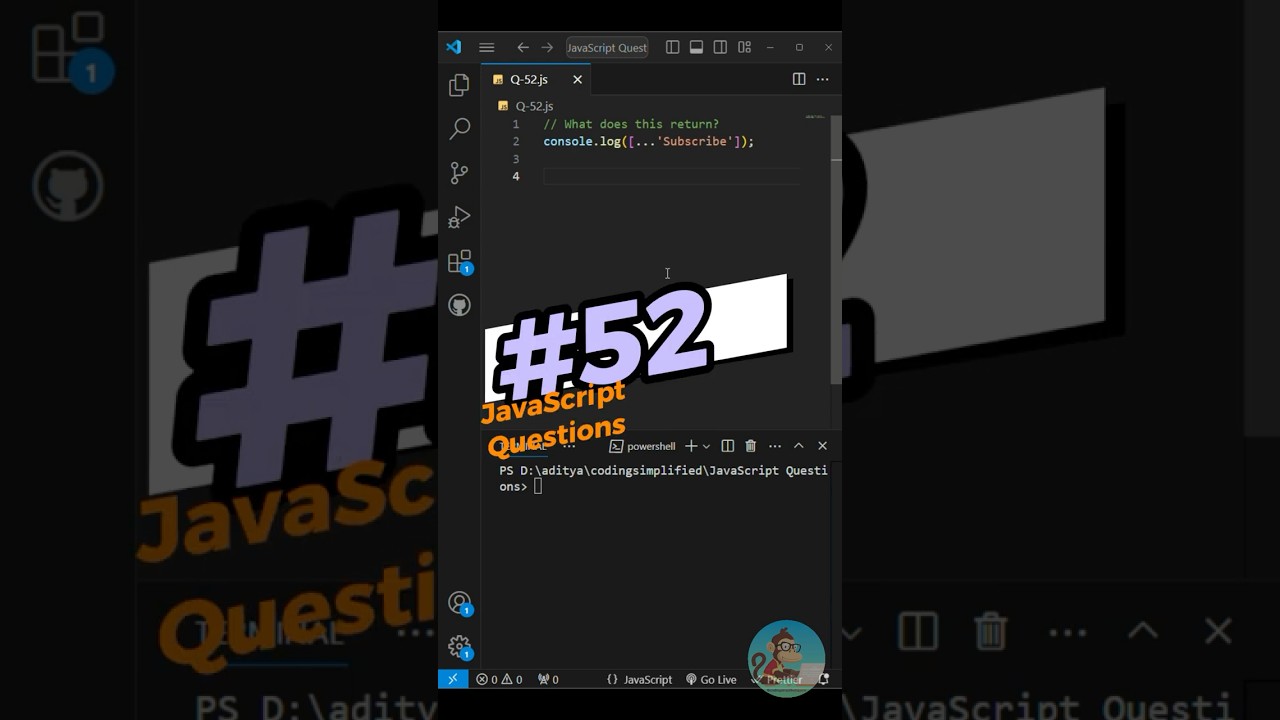1280x720 pixels.
Task: Split the editor to the right
Action: (x=799, y=79)
